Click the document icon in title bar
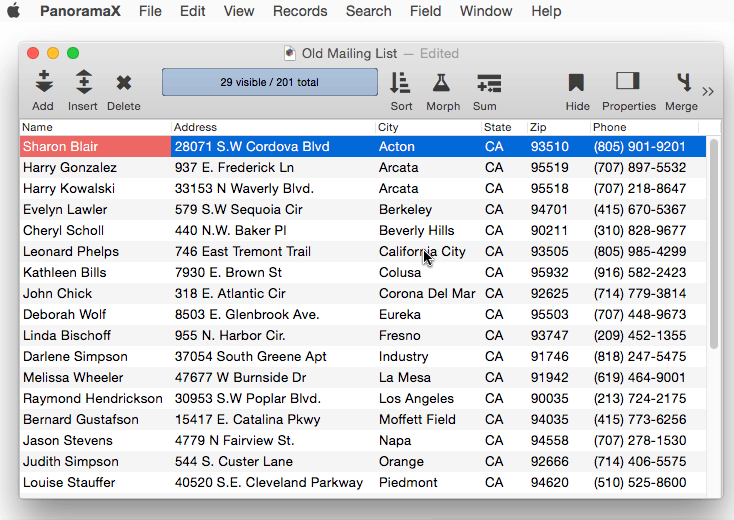This screenshot has height=520, width=734. pos(290,53)
